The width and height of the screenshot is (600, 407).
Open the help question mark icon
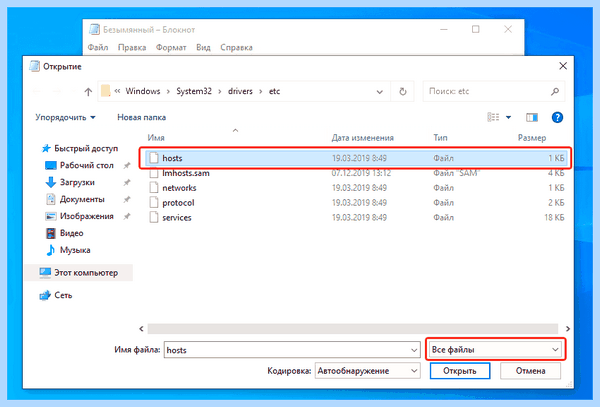(x=557, y=117)
